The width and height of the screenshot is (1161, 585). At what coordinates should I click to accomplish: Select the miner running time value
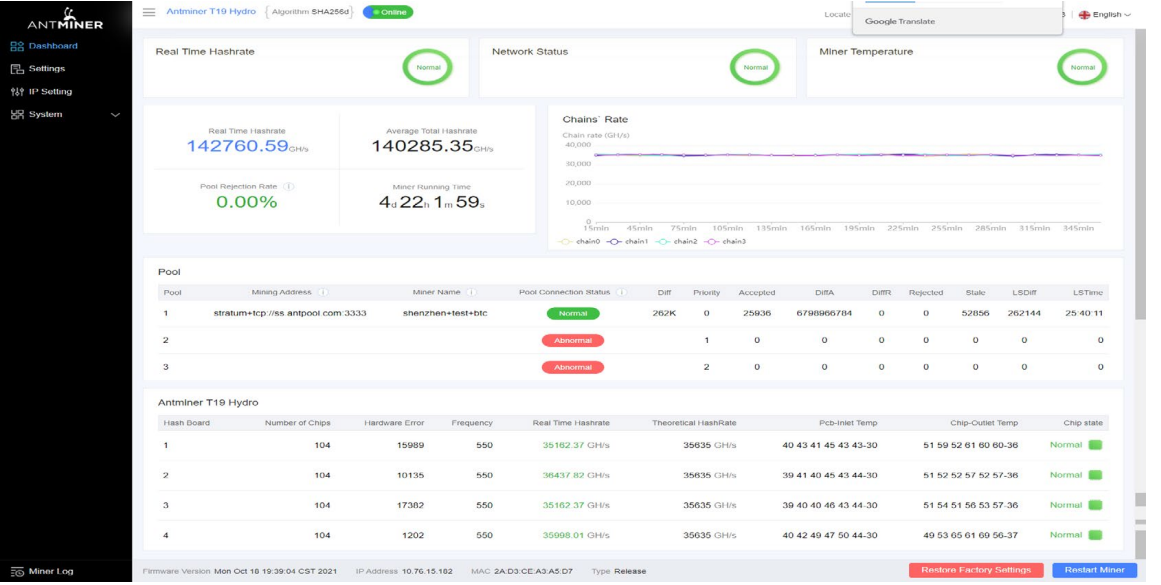point(432,202)
